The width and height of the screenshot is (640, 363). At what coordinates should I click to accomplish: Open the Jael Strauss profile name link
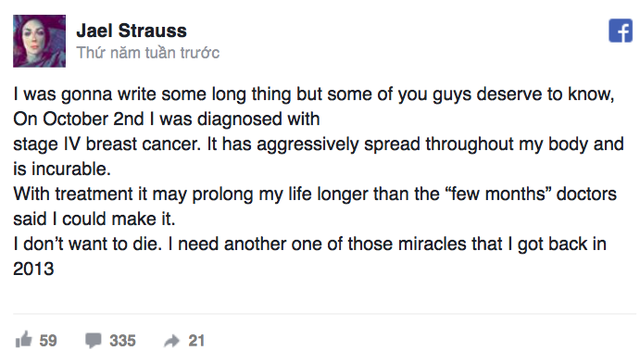coord(131,31)
